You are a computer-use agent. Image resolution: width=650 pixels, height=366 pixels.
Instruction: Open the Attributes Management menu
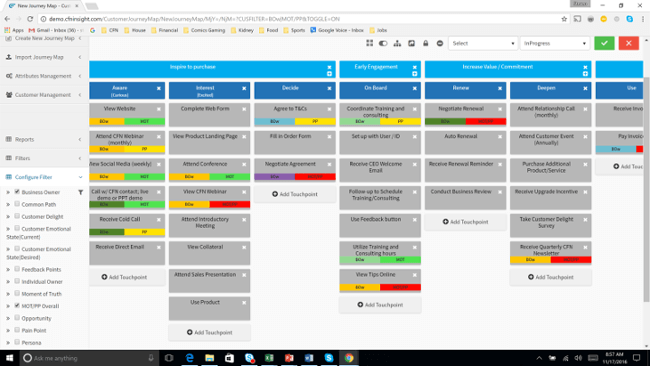click(44, 76)
